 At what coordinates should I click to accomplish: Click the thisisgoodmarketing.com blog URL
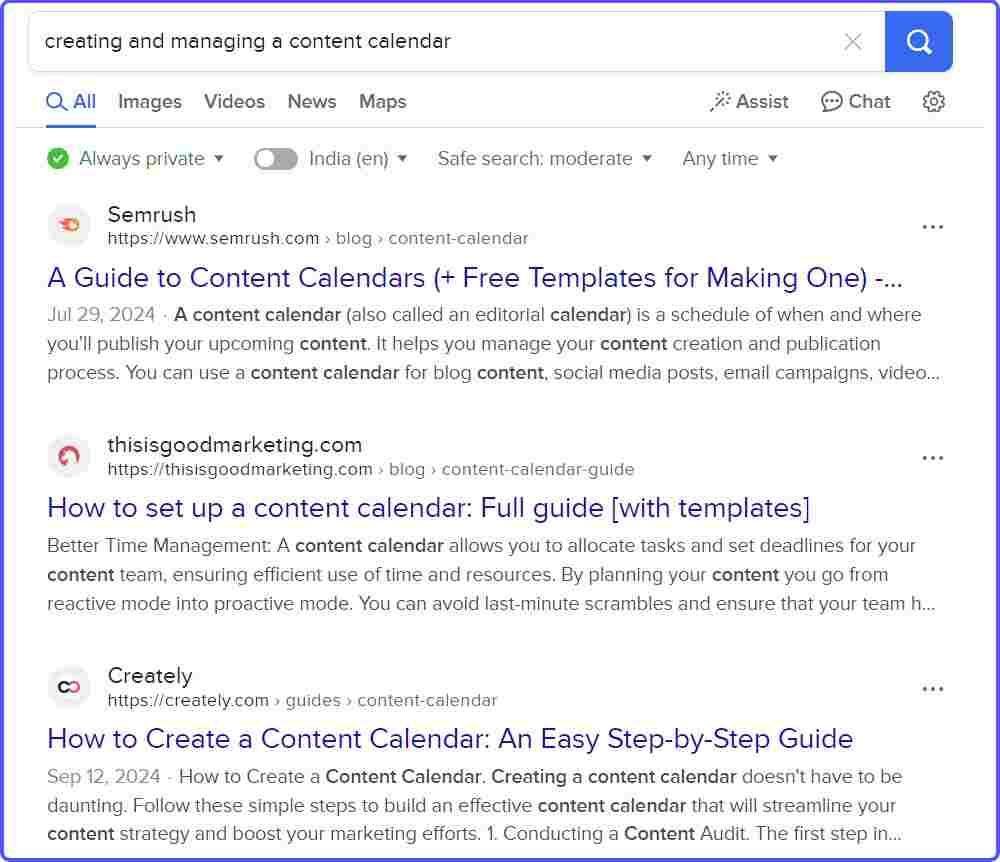tap(371, 469)
